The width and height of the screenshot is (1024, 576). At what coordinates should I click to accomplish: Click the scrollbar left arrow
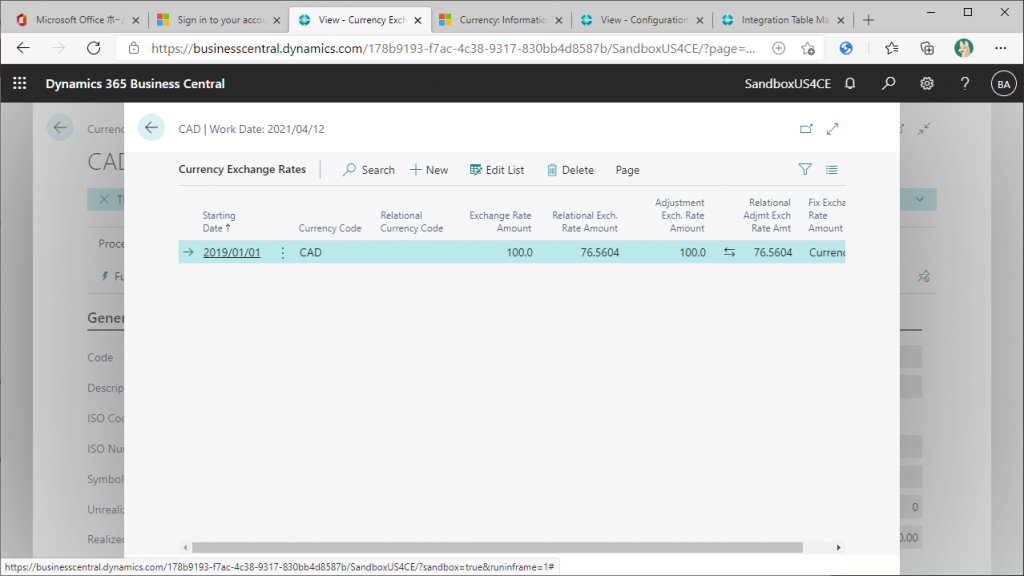tap(185, 547)
